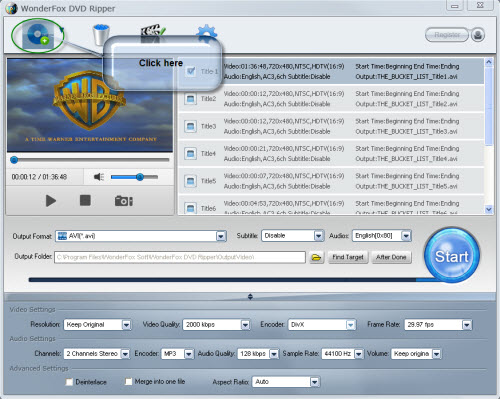Click the video preview thumbnail
The height and width of the screenshot is (399, 500).
[90, 105]
